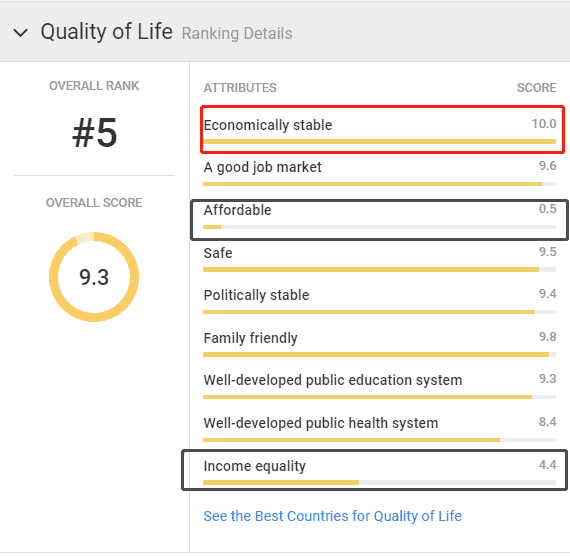Click the Quality of Life heading
Screen dimensions: 570x557
tap(107, 32)
